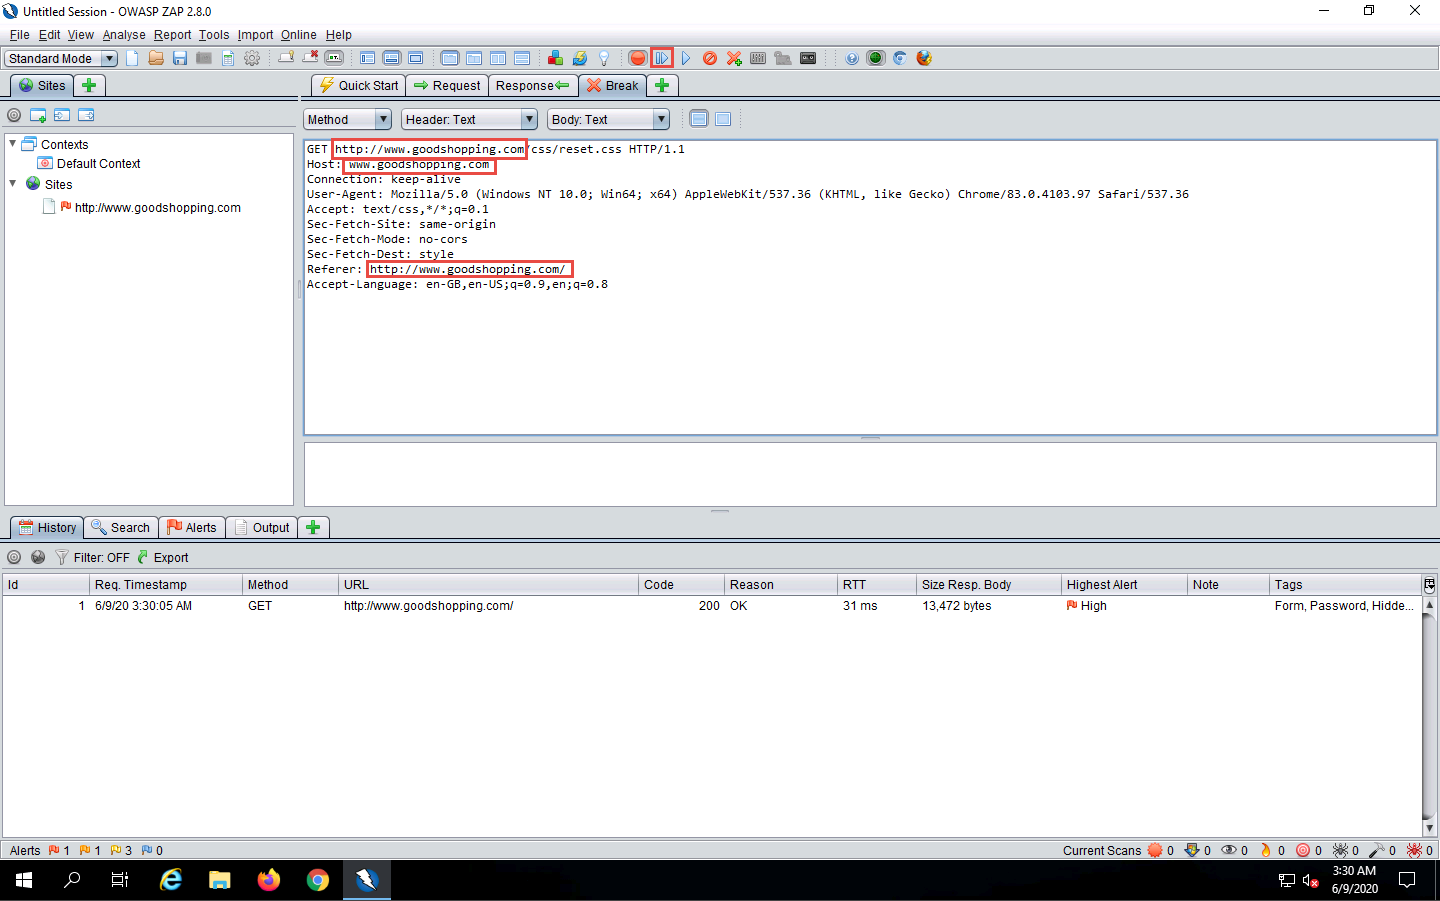
Task: Click the light bulb tips icon
Action: coord(603,58)
